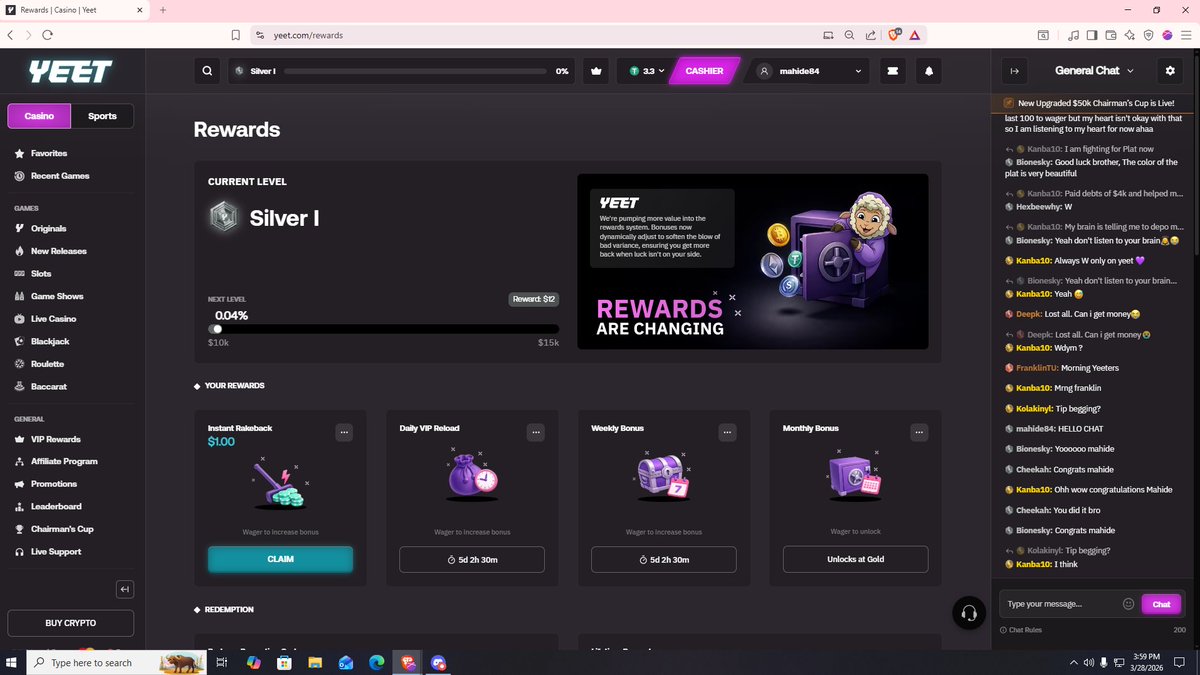Click the crown VIP icon in header
The image size is (1200, 675).
(597, 71)
